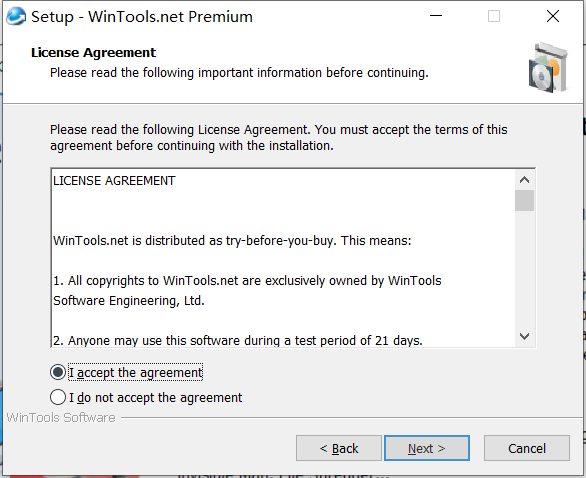Image resolution: width=586 pixels, height=478 pixels.
Task: Minimize the Setup window
Action: (x=436, y=16)
